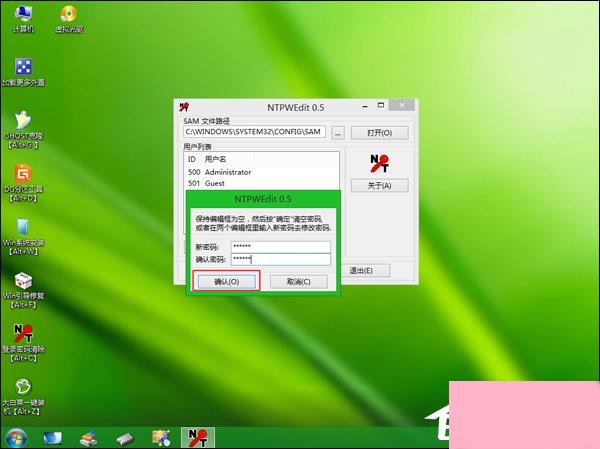Screen dimensions: 600x449
Task: Open the Computer desktop icon
Action: [24, 19]
